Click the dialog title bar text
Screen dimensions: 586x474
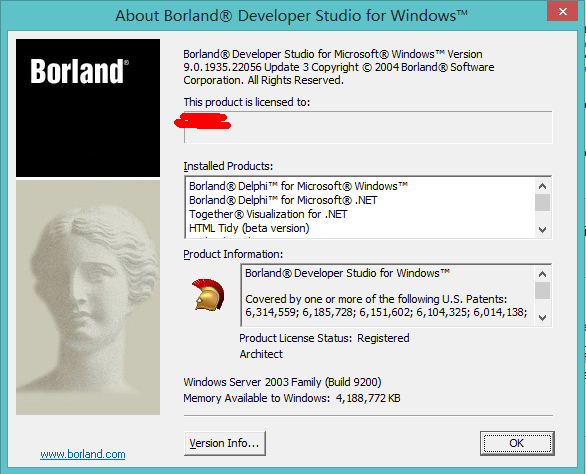pos(291,16)
